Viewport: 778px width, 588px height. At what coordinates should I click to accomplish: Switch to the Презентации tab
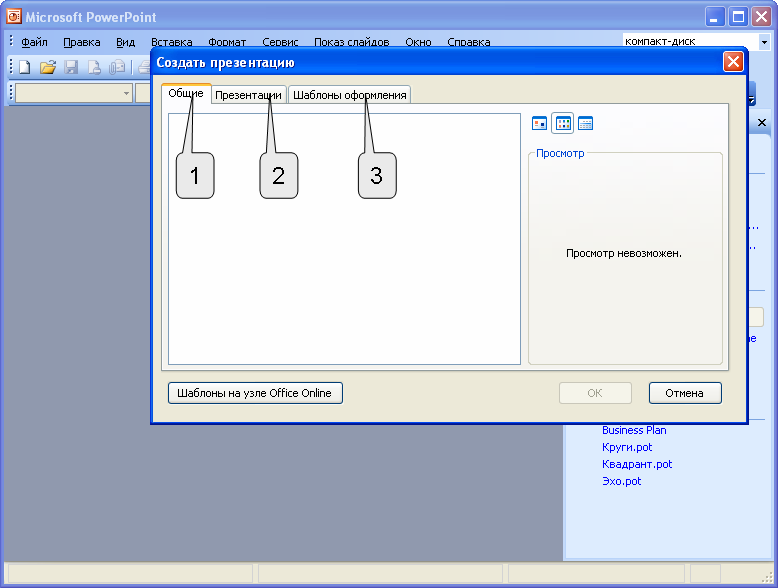pyautogui.click(x=249, y=95)
